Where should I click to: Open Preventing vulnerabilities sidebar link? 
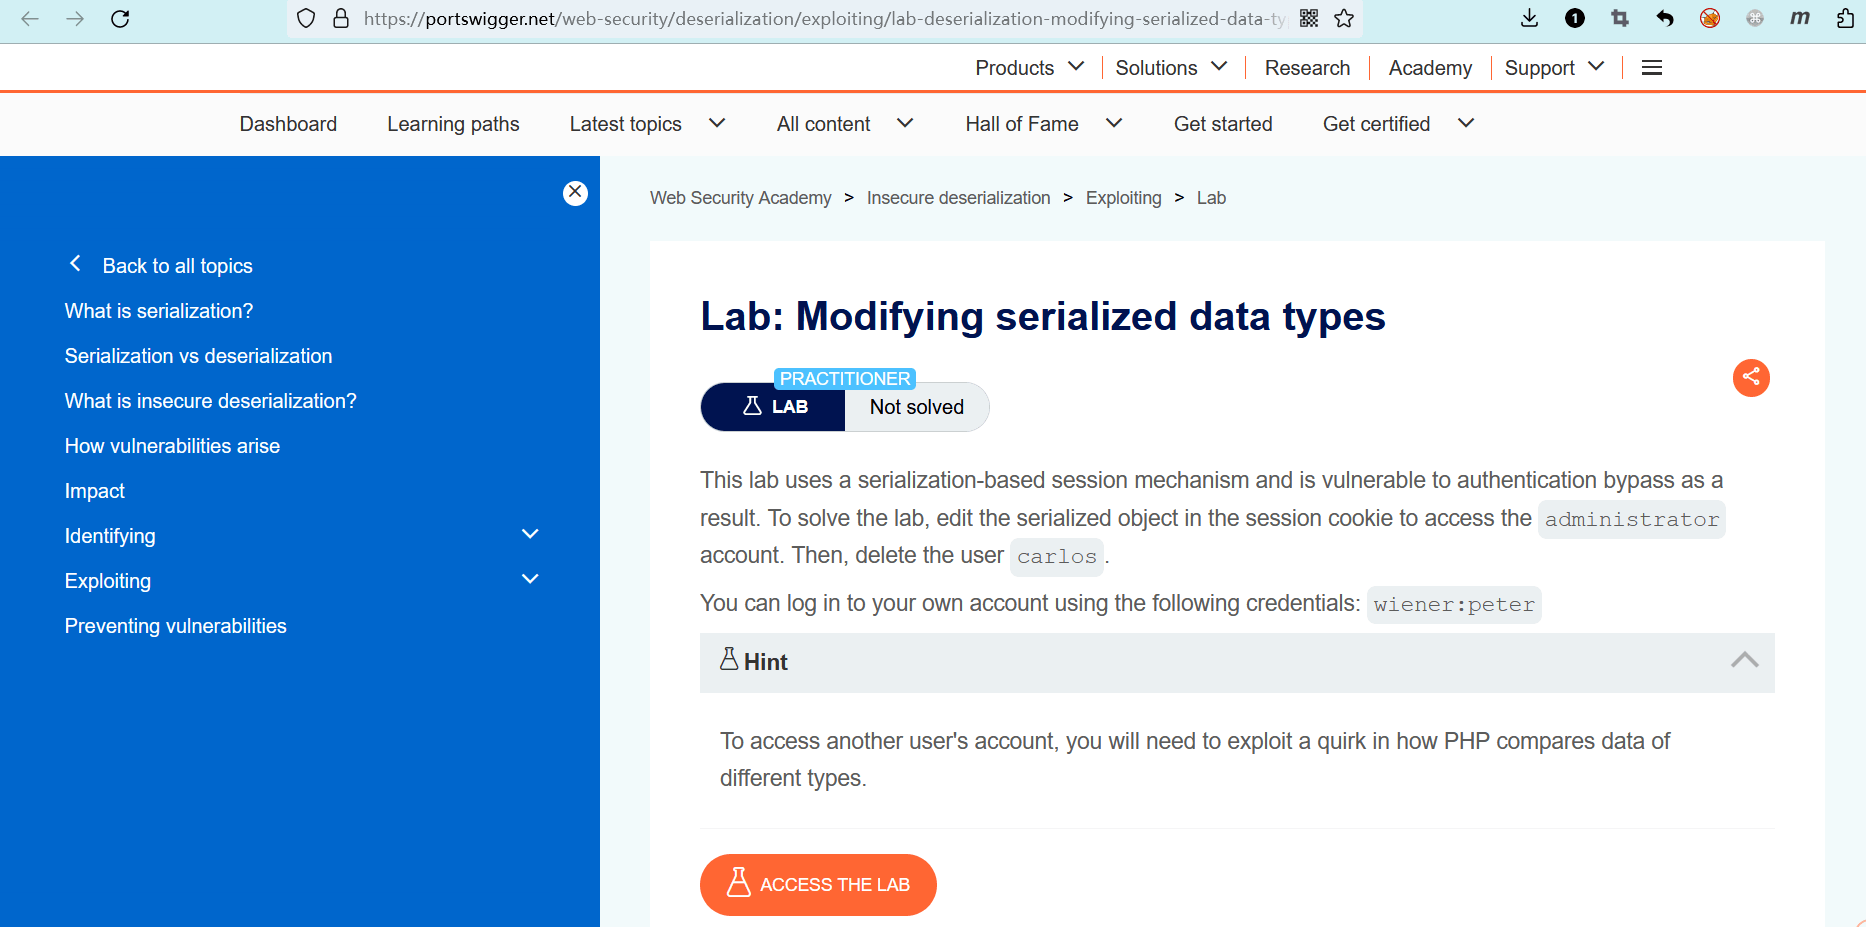pos(176,626)
